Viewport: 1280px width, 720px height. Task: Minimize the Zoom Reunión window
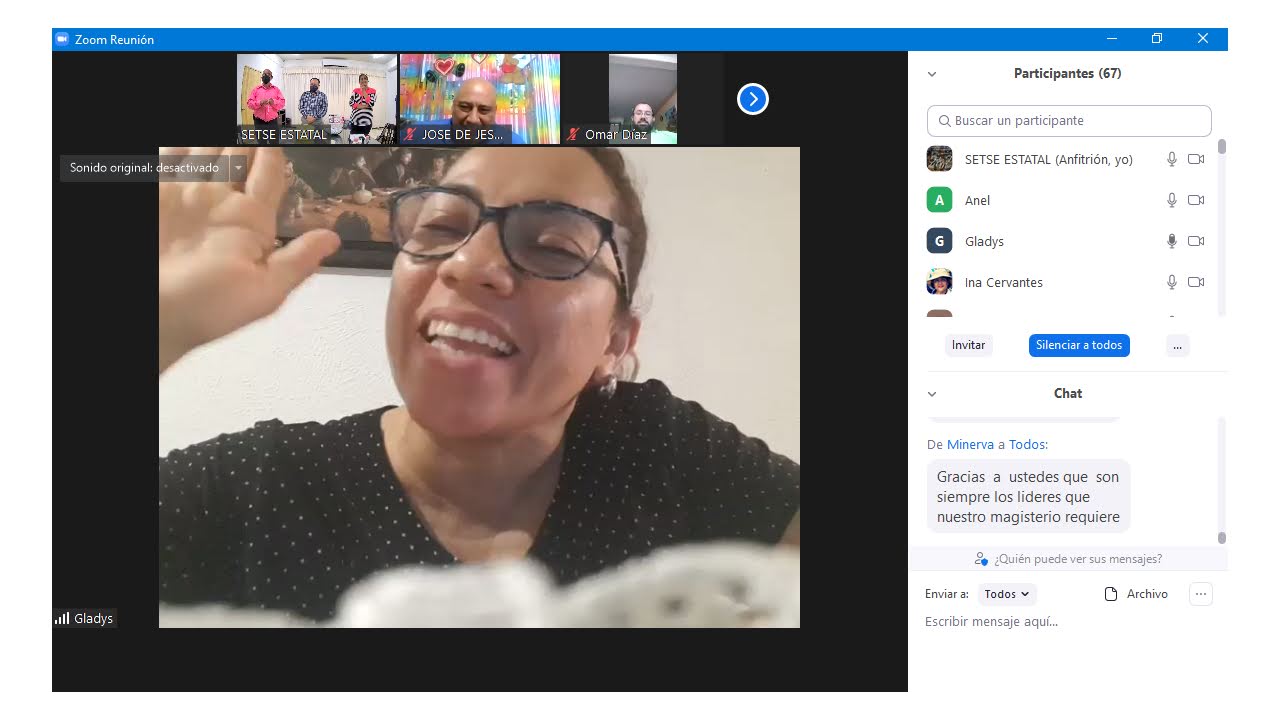(x=1112, y=39)
